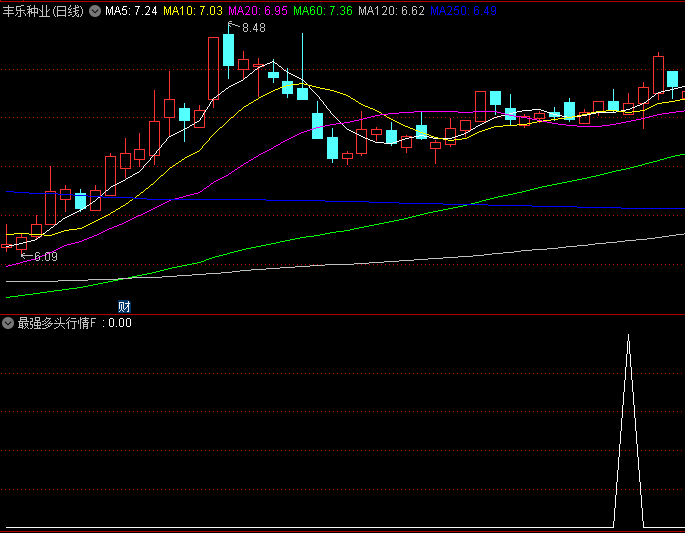This screenshot has width=685, height=533.
Task: Click the 8.48 high price marker
Action: pos(254,28)
